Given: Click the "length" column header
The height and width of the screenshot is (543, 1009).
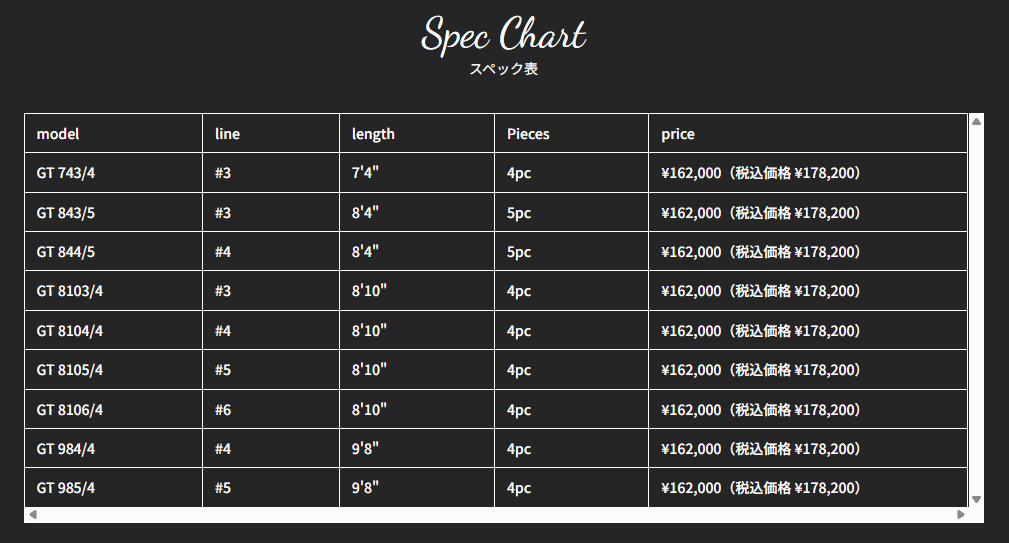Looking at the screenshot, I should tap(373, 134).
